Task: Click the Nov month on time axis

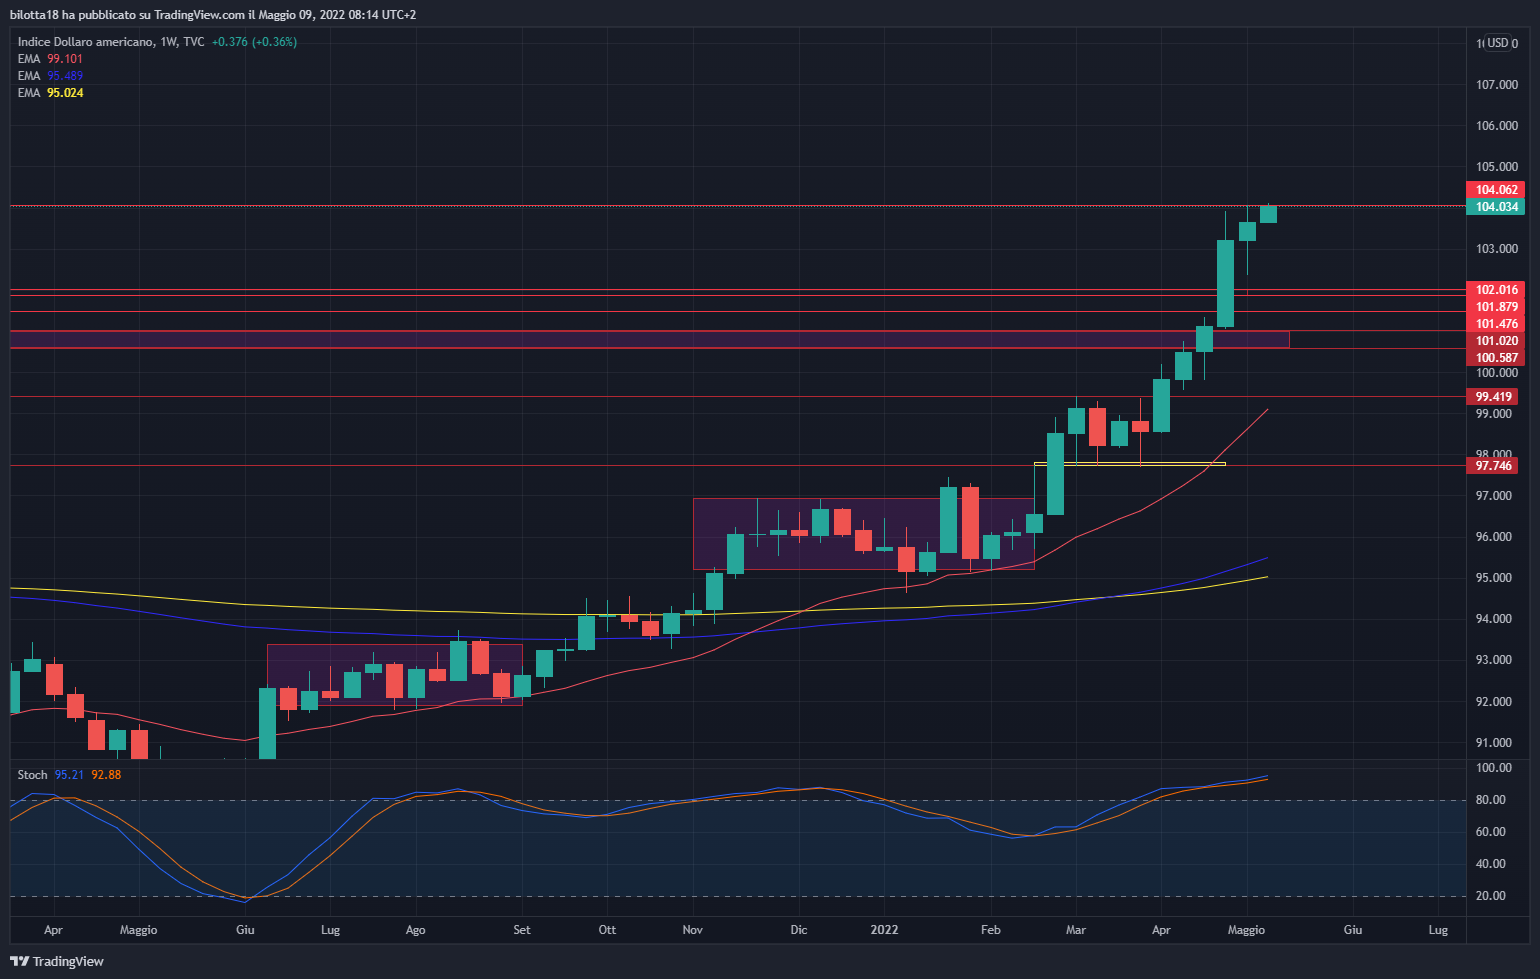Action: point(693,930)
